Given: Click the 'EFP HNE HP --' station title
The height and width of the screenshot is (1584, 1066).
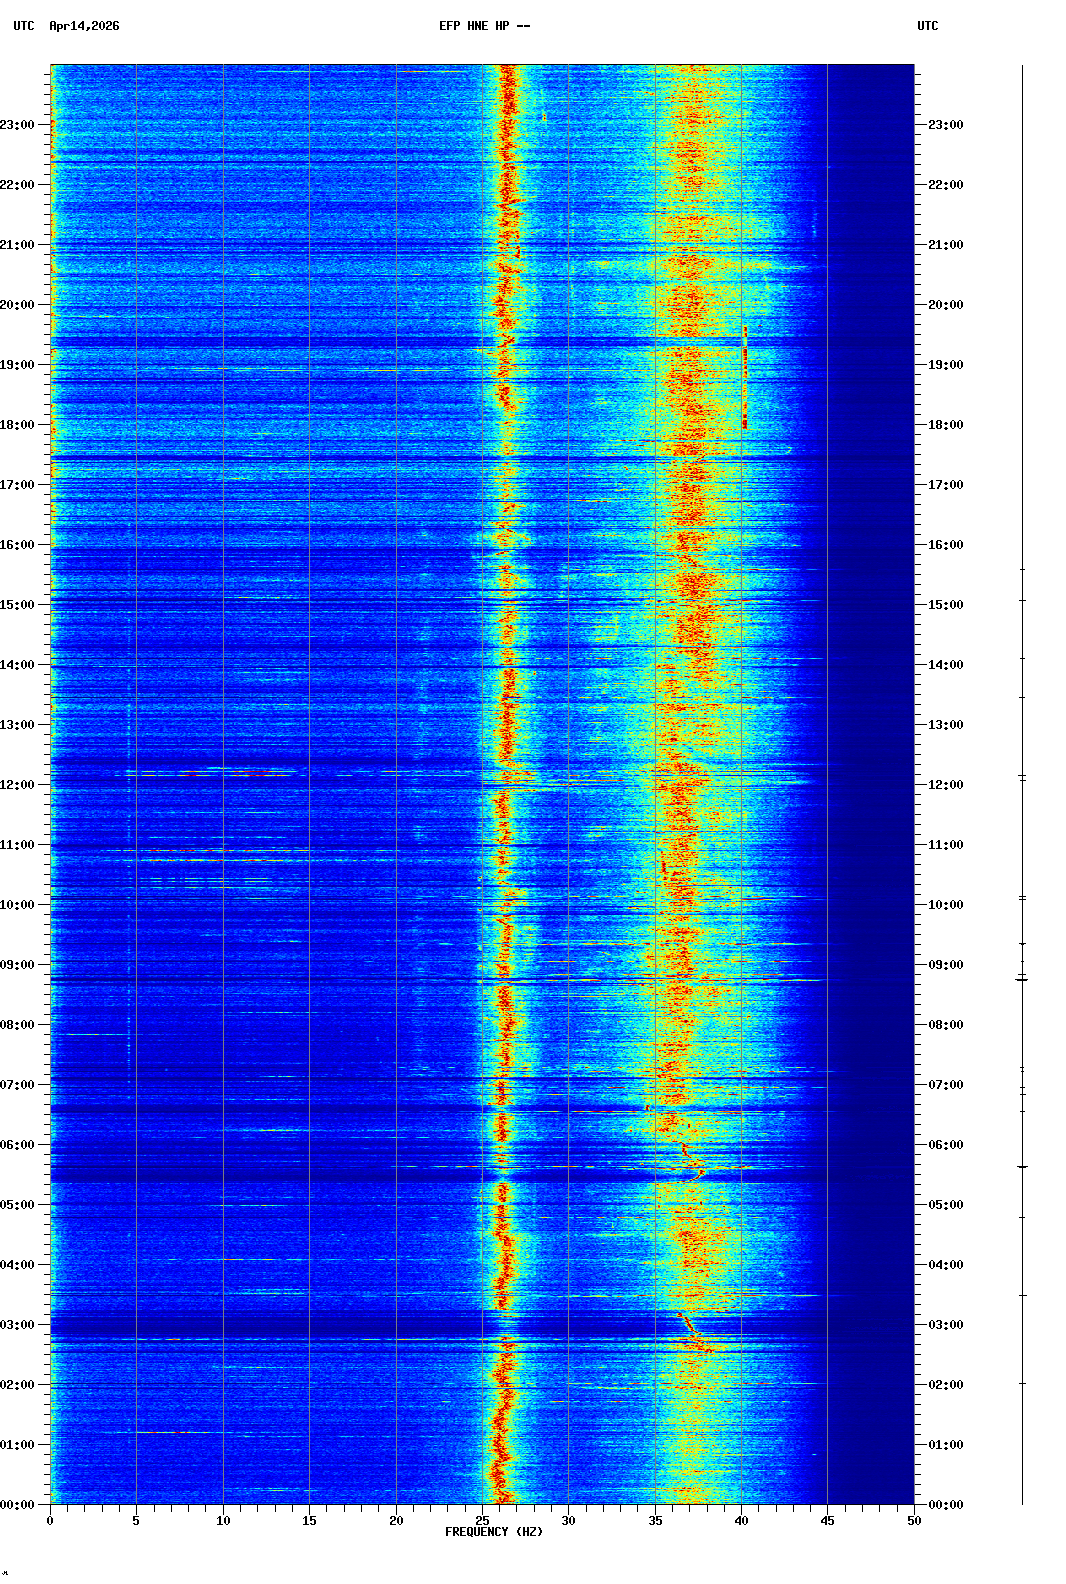Looking at the screenshot, I should coord(484,26).
